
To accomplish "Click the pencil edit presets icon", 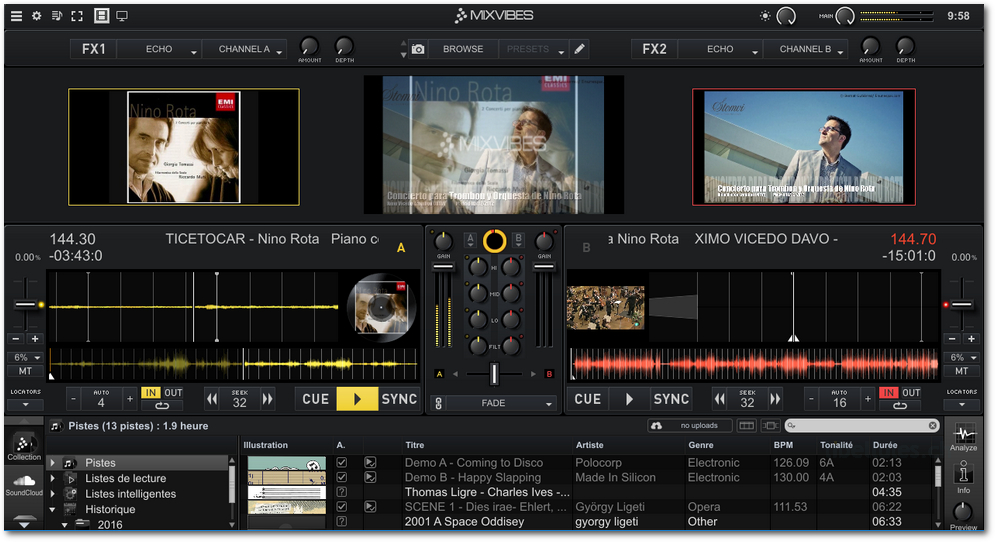I will [x=579, y=49].
